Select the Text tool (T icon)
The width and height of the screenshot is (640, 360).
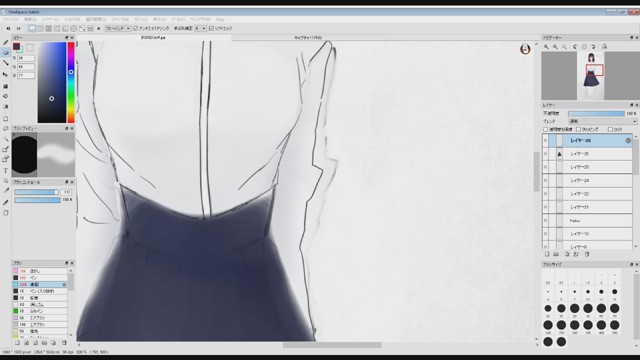(6, 171)
